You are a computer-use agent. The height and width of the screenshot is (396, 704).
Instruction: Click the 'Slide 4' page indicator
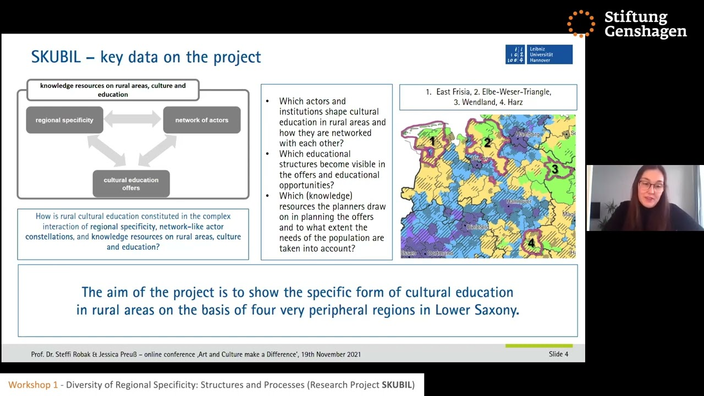558,354
